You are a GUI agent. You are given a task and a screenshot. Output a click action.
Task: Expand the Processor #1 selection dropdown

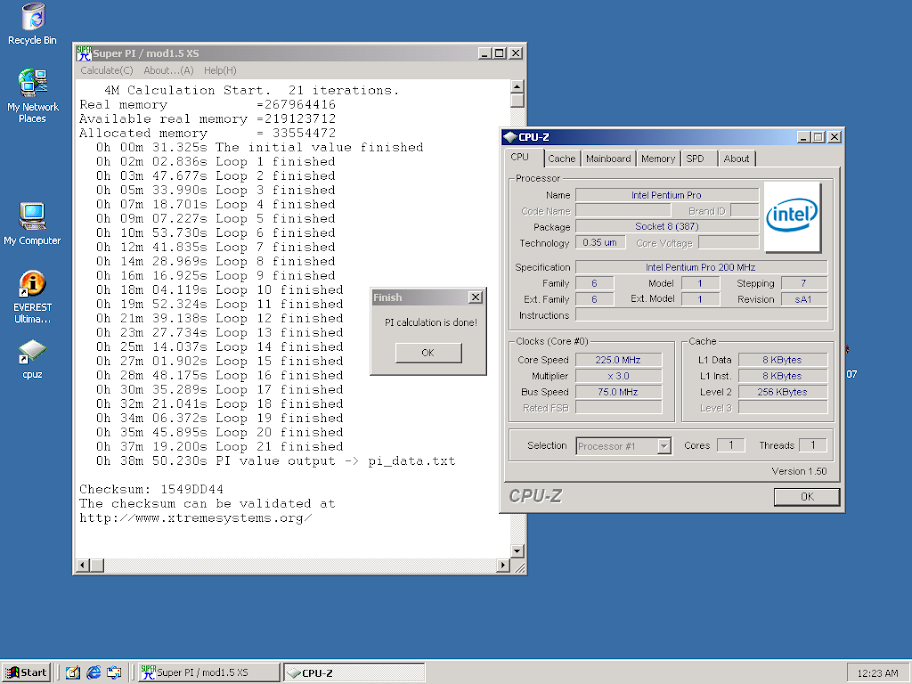coord(664,446)
